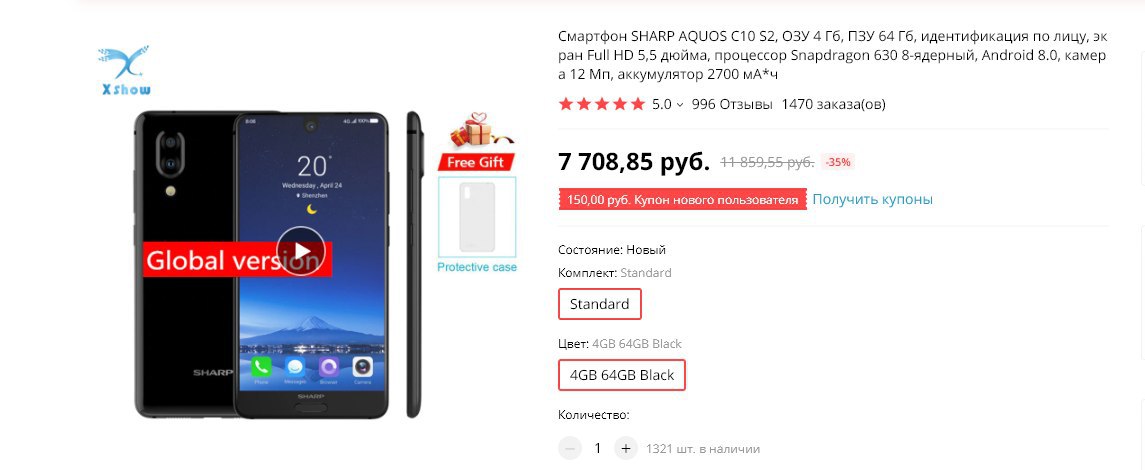Click the Free Gift box icon

475,129
